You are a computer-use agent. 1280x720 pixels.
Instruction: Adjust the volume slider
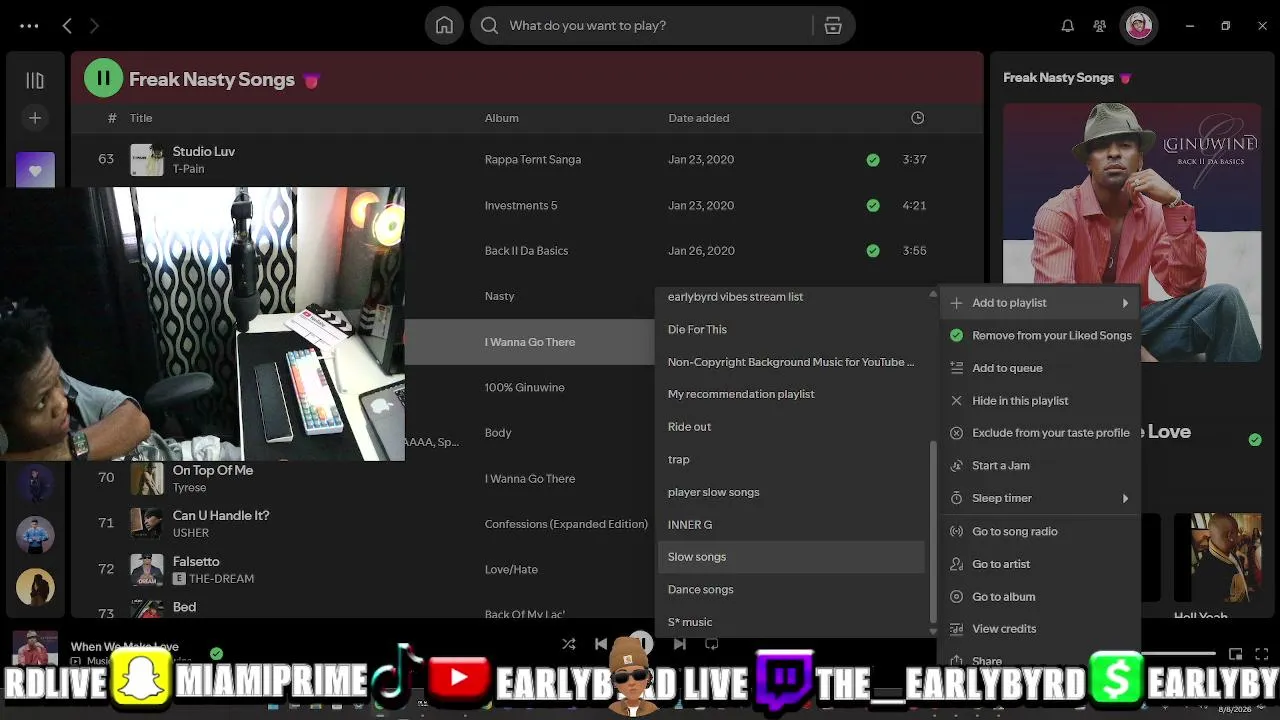[x=1180, y=654]
